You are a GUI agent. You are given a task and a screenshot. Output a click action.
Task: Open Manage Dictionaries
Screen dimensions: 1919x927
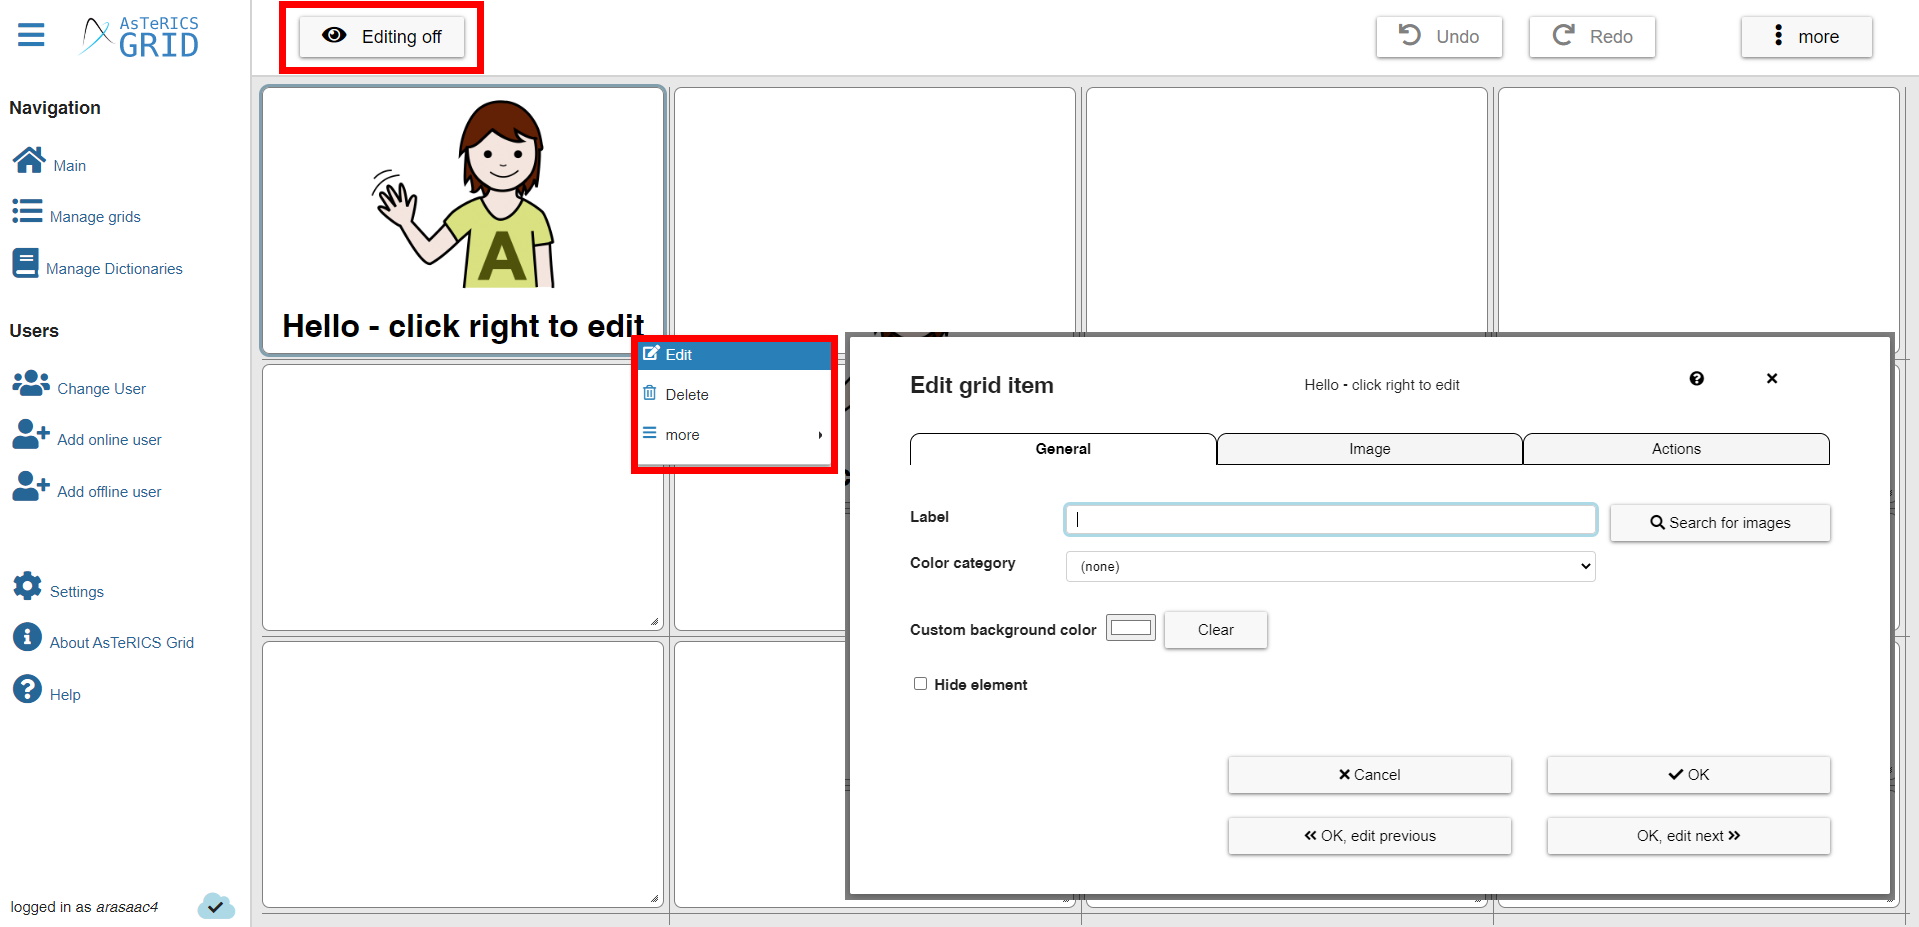27,262
